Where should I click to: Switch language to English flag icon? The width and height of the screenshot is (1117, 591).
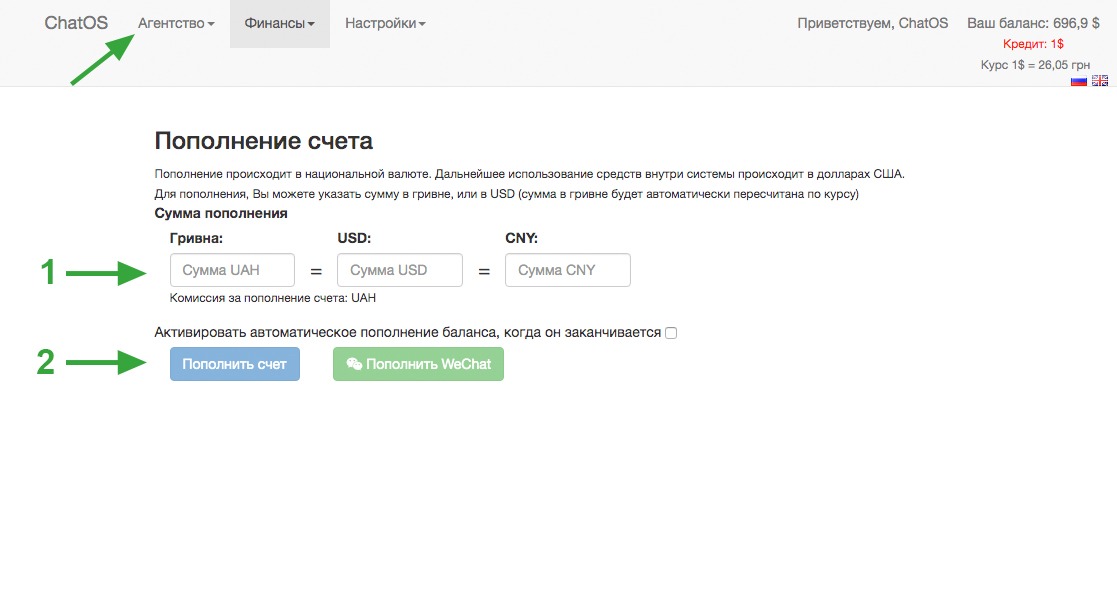(1100, 80)
